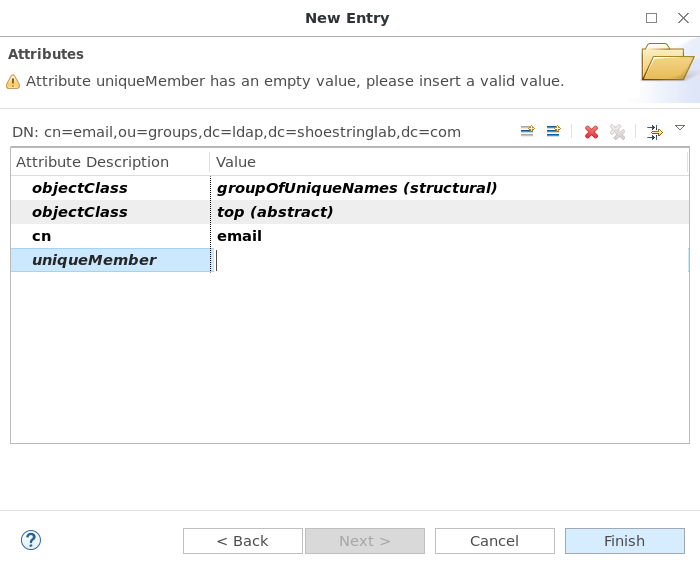This screenshot has width=700, height=571.
Task: Click the folder wizard image
Action: (x=667, y=63)
